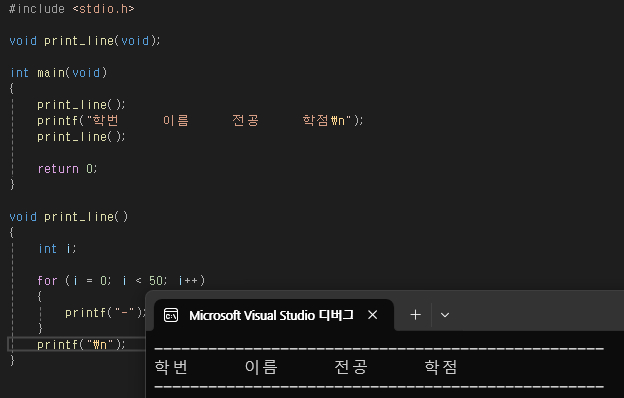Click the print_line prototype declaration line
Screen dimensions: 624x398
(x=85, y=41)
